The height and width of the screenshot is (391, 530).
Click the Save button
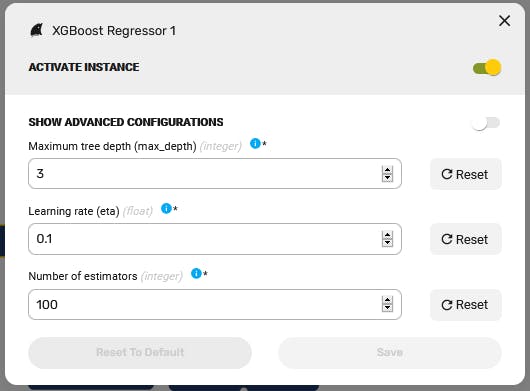[x=390, y=352]
